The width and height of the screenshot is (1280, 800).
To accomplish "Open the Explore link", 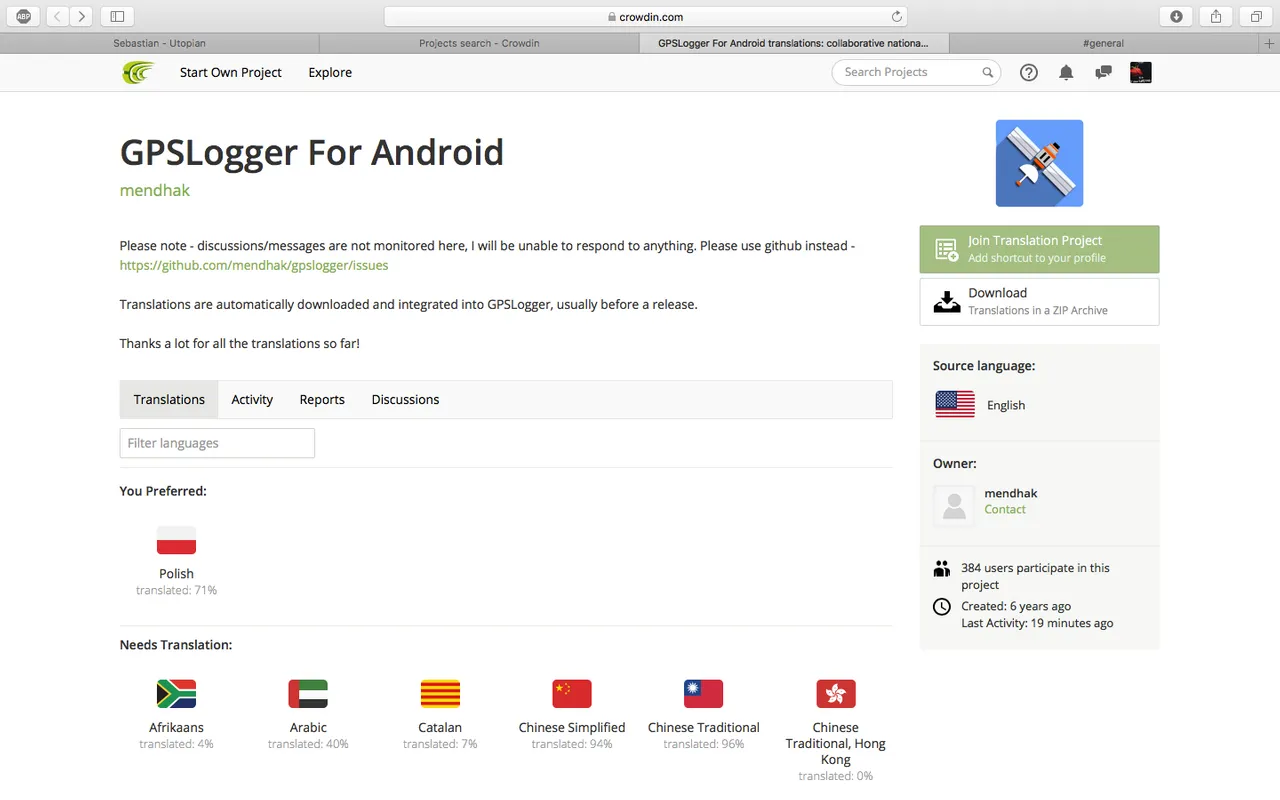I will (x=330, y=72).
